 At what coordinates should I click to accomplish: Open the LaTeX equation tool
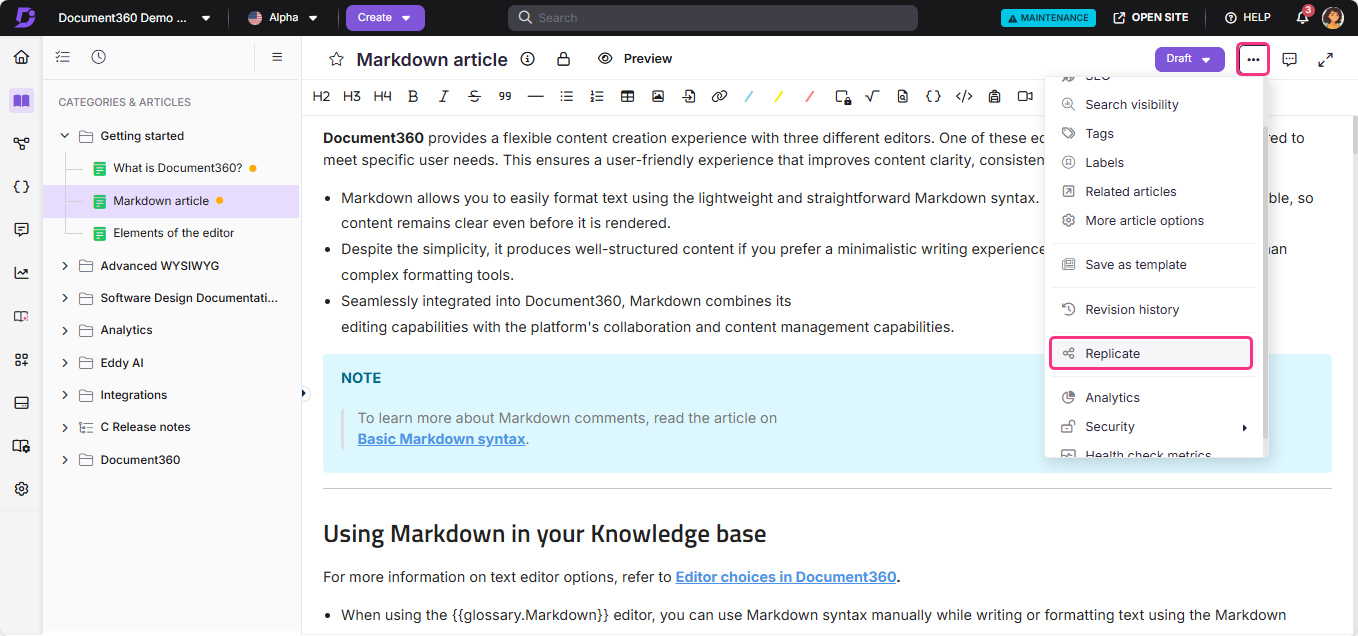tap(871, 96)
